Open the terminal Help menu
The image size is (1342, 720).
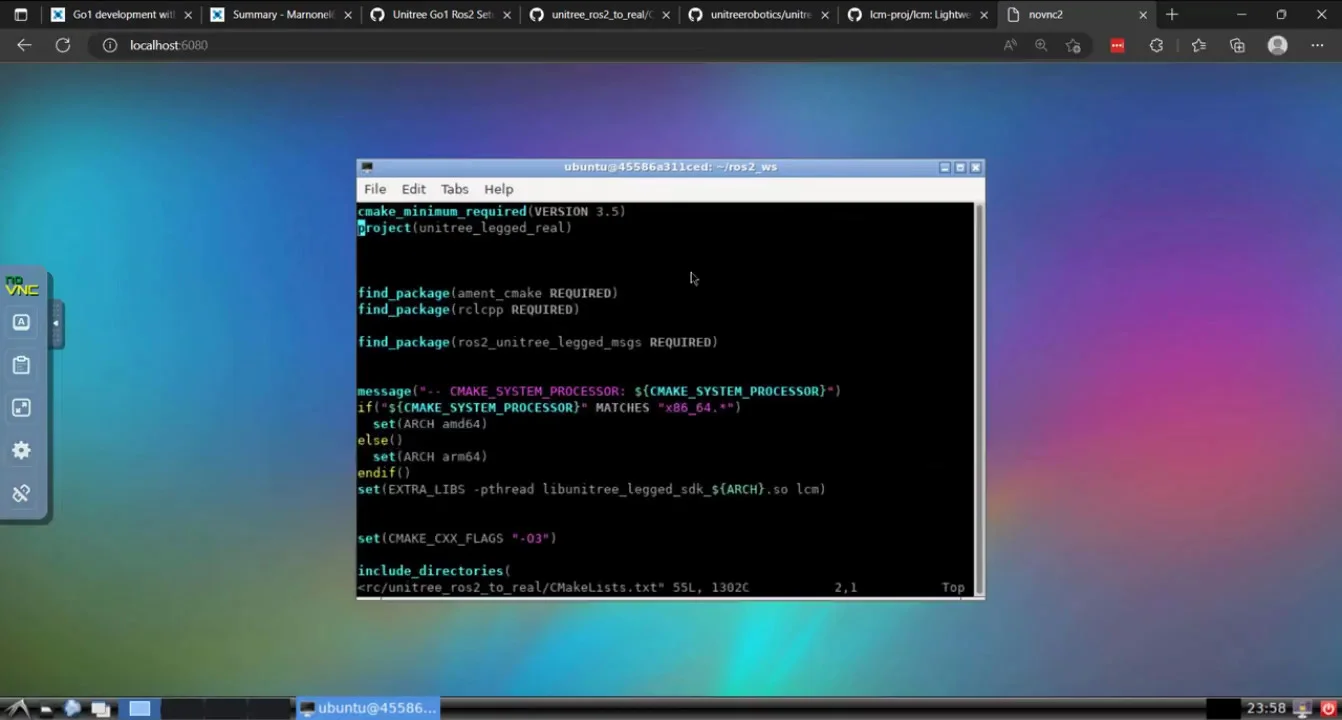click(498, 189)
